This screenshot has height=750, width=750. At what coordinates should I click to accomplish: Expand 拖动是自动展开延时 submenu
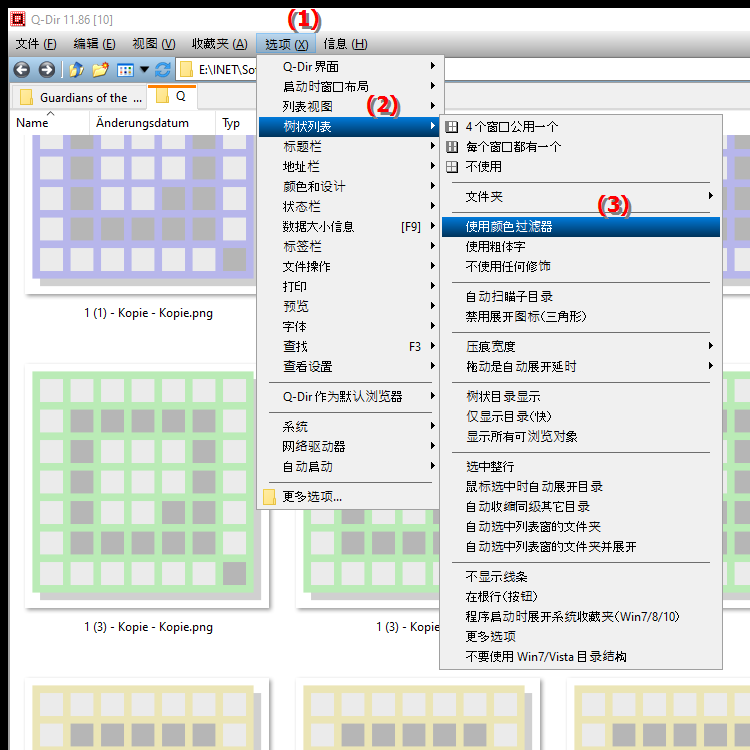580,366
